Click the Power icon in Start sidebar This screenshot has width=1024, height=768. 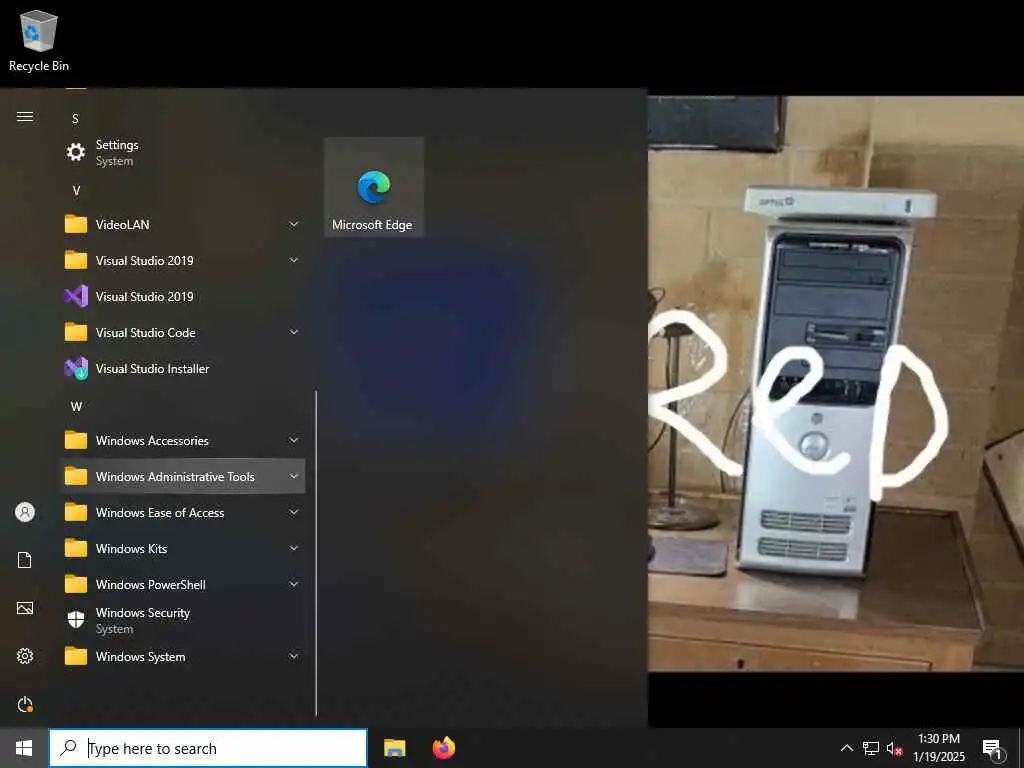click(x=25, y=704)
